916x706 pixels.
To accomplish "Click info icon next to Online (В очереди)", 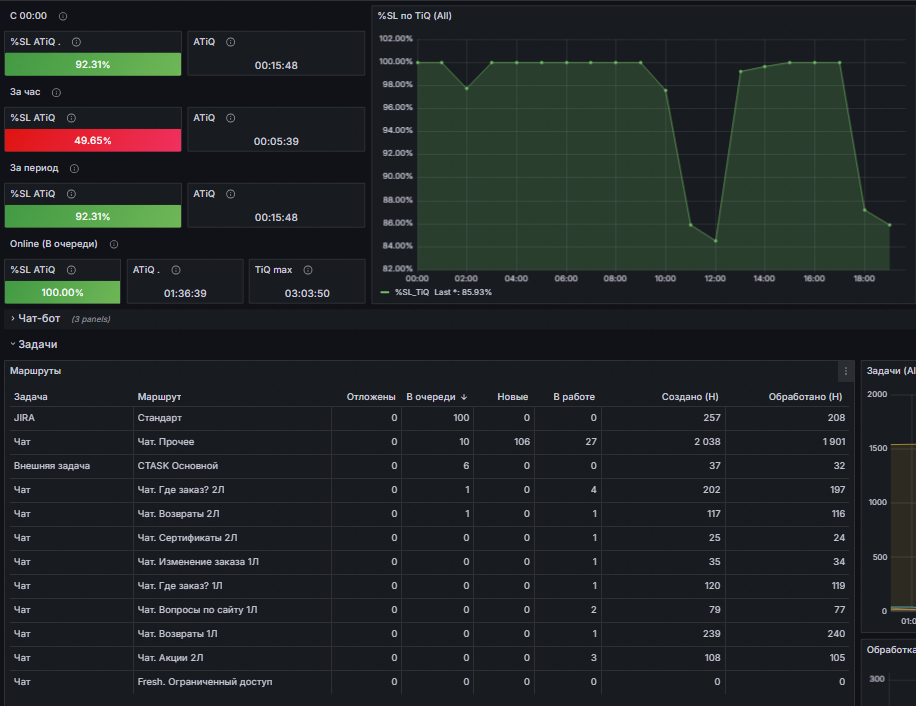I will click(114, 244).
